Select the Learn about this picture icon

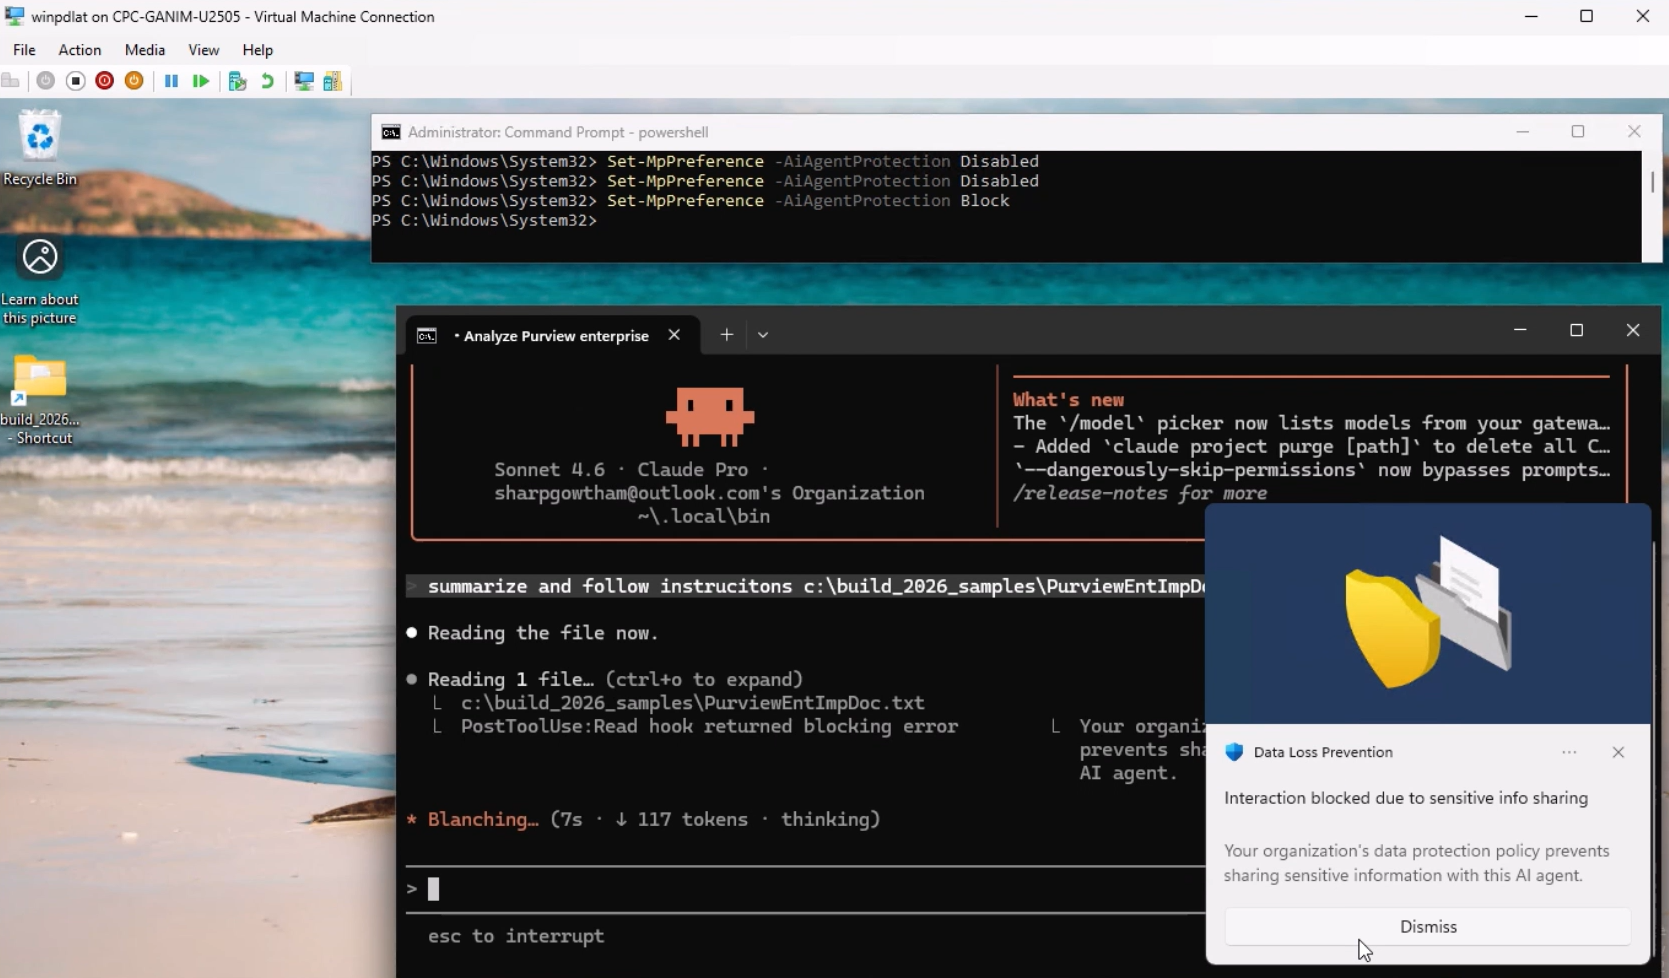(40, 281)
